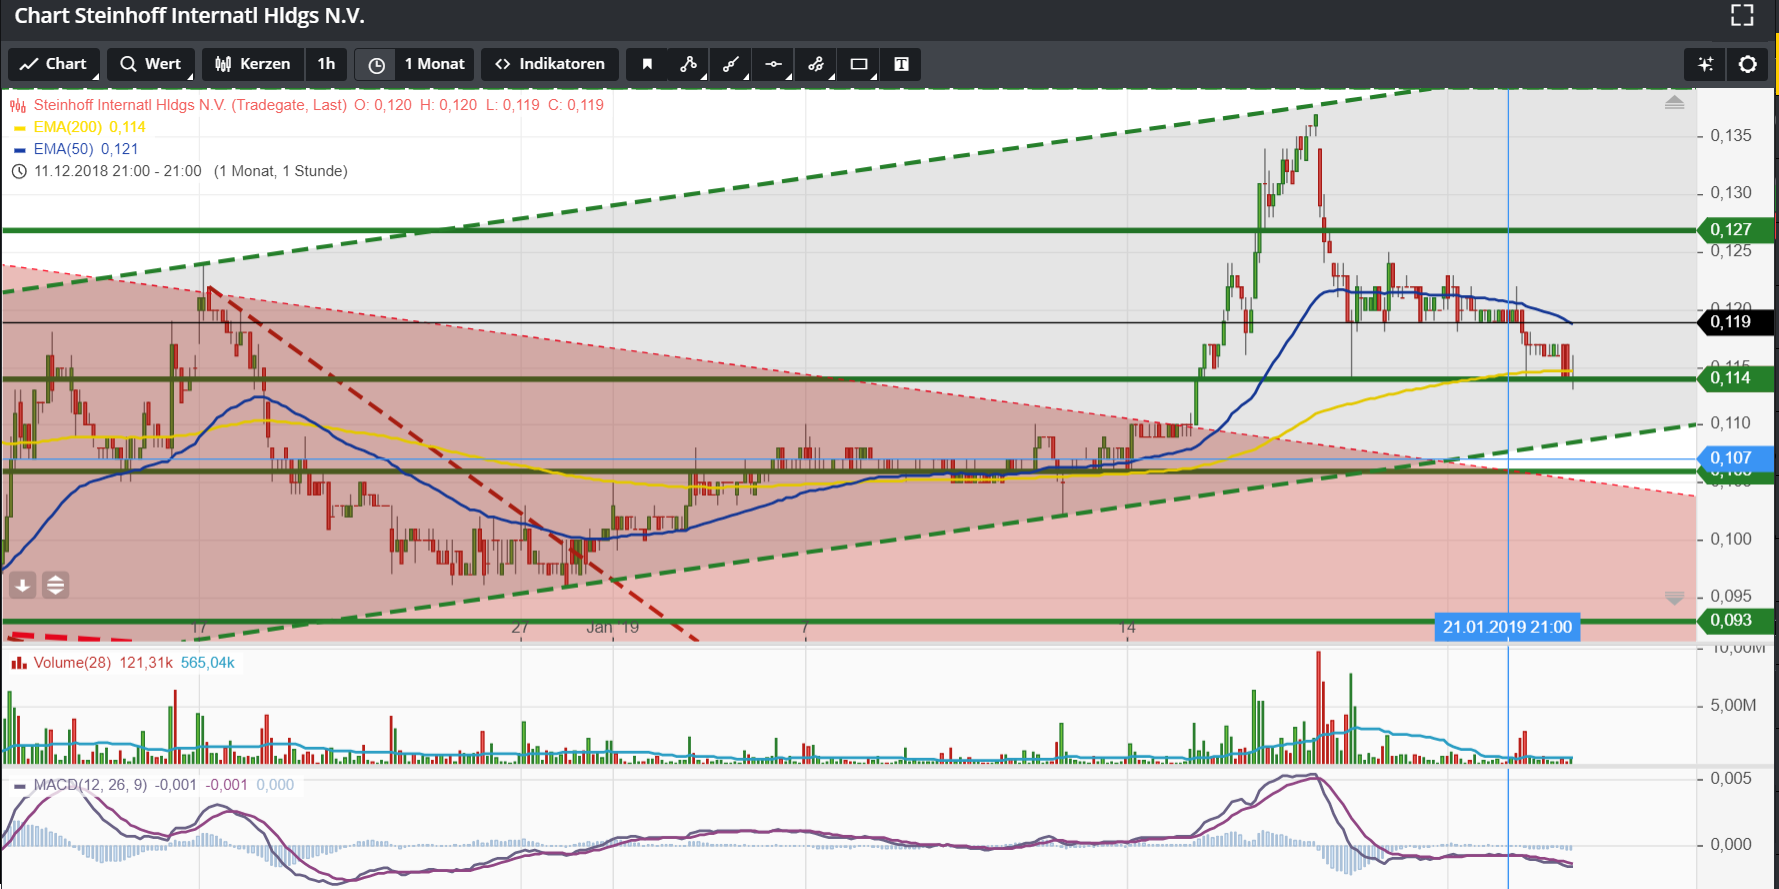Open the 1 Monat period selector
Screen dimensions: 1779x889
click(x=435, y=64)
